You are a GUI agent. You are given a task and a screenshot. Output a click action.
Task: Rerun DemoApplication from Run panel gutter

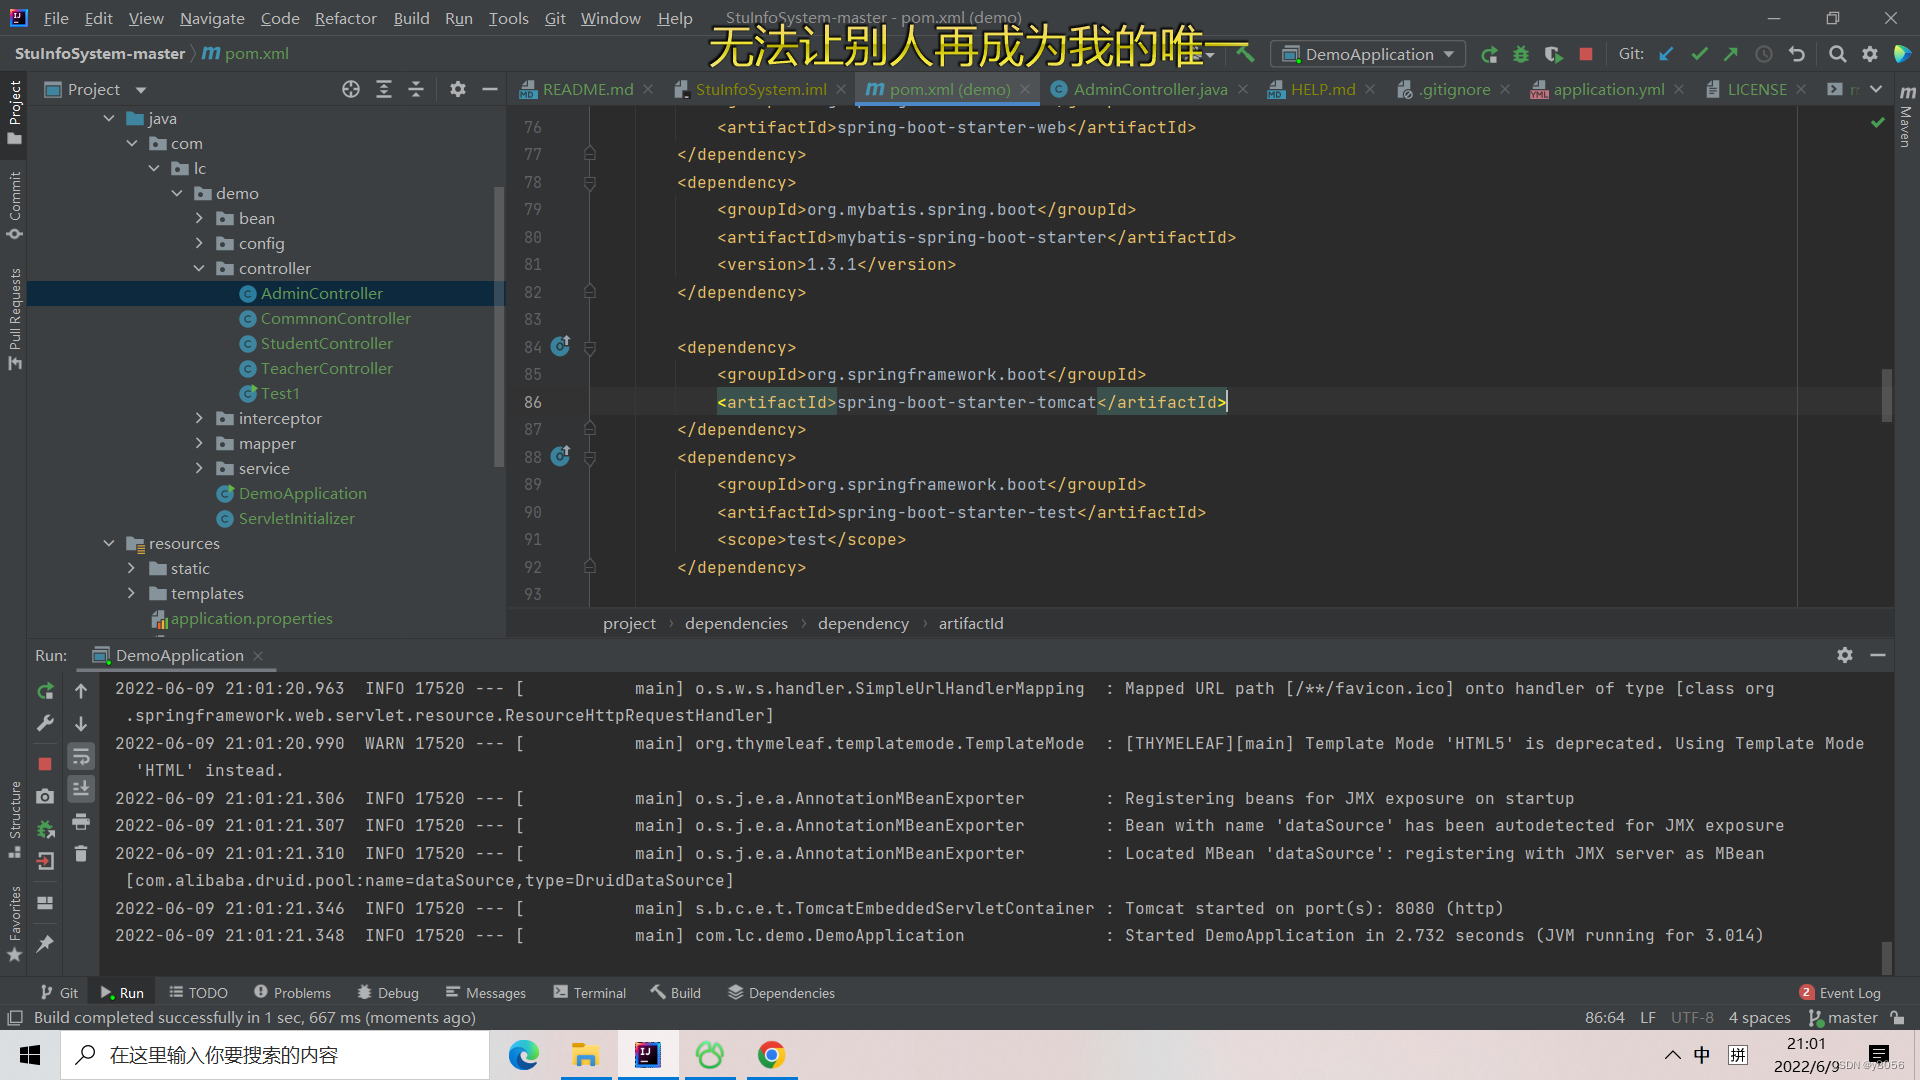[x=45, y=691]
